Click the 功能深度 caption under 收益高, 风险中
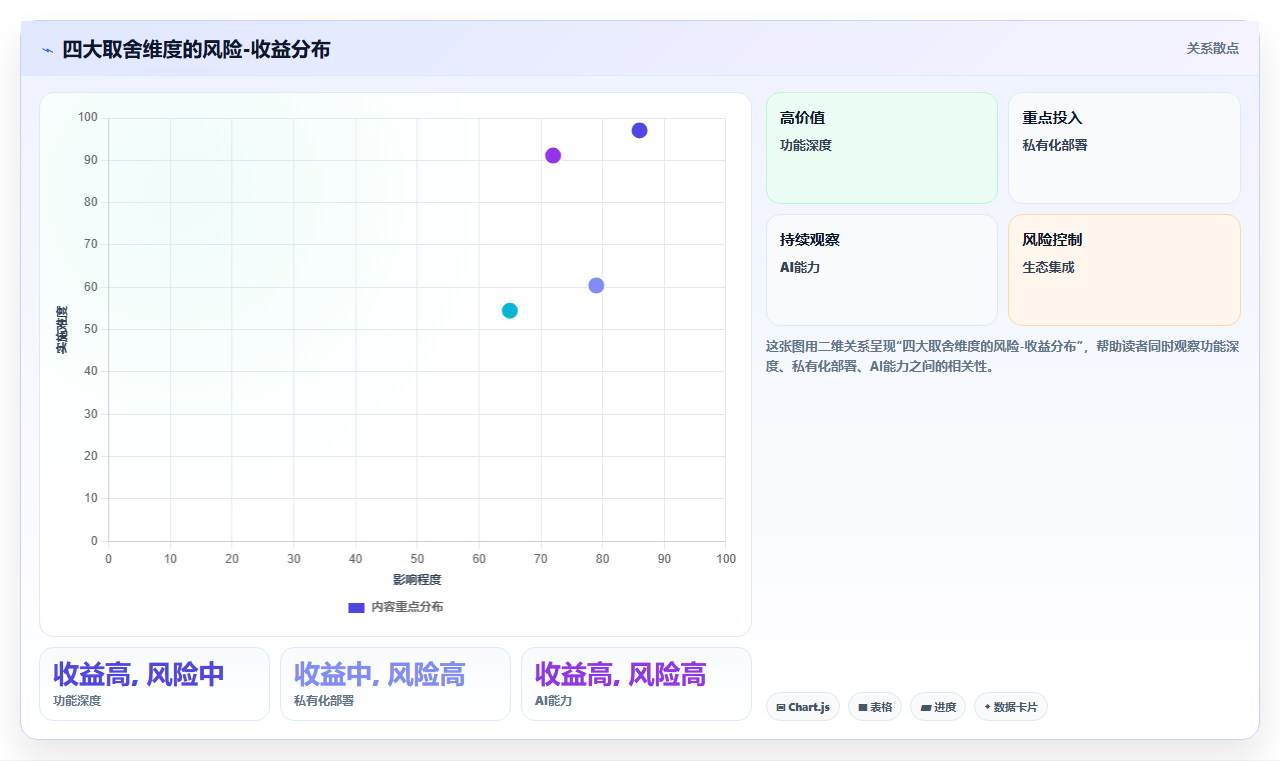 tap(77, 701)
